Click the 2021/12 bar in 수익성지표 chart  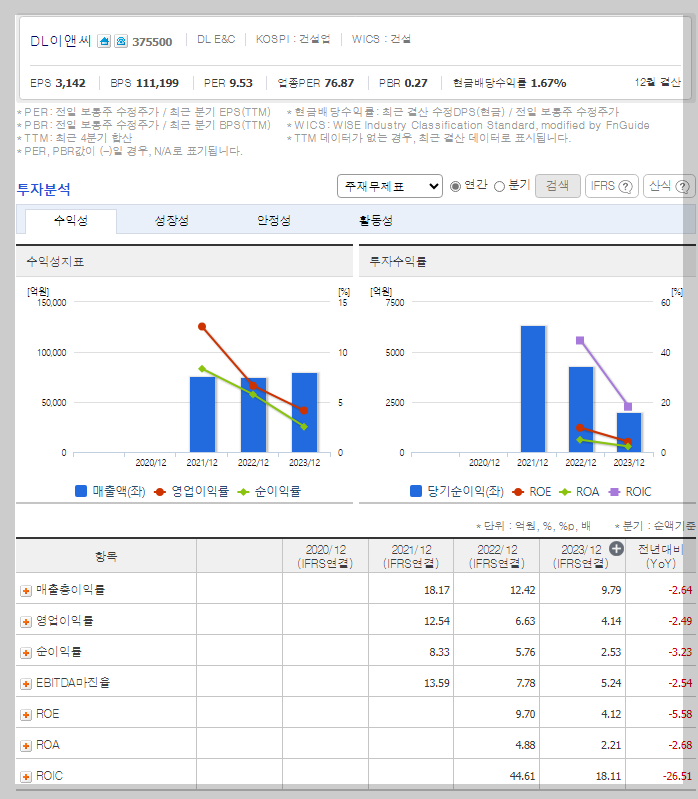pos(202,414)
